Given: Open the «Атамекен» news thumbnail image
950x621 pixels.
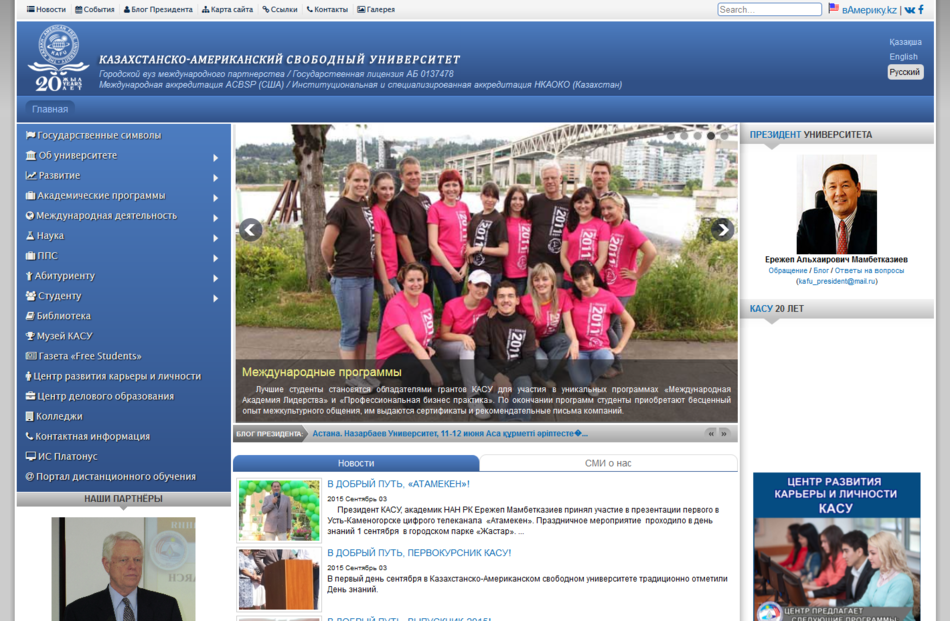Looking at the screenshot, I should coord(279,510).
